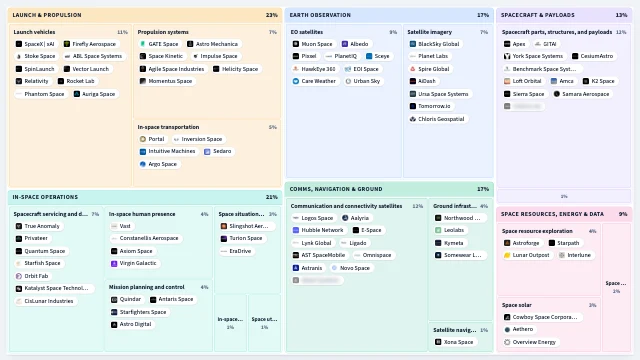Open the Rocket Lab company chip

click(78, 81)
